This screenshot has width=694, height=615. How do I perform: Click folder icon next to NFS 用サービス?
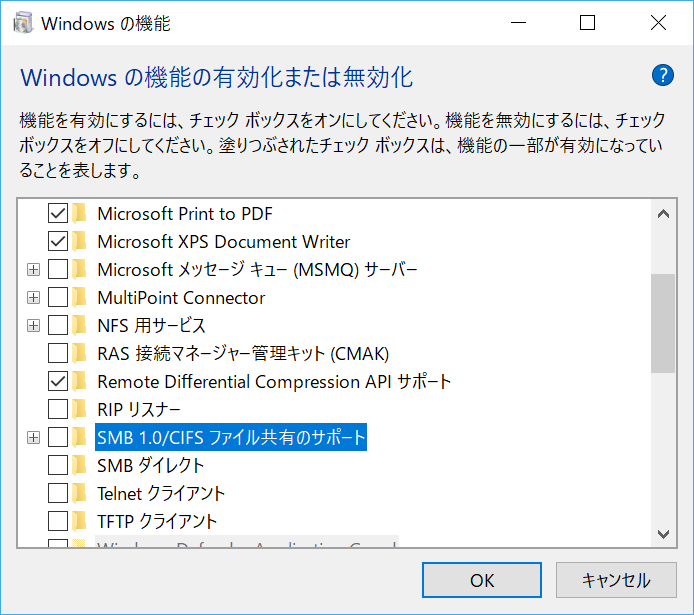[79, 326]
